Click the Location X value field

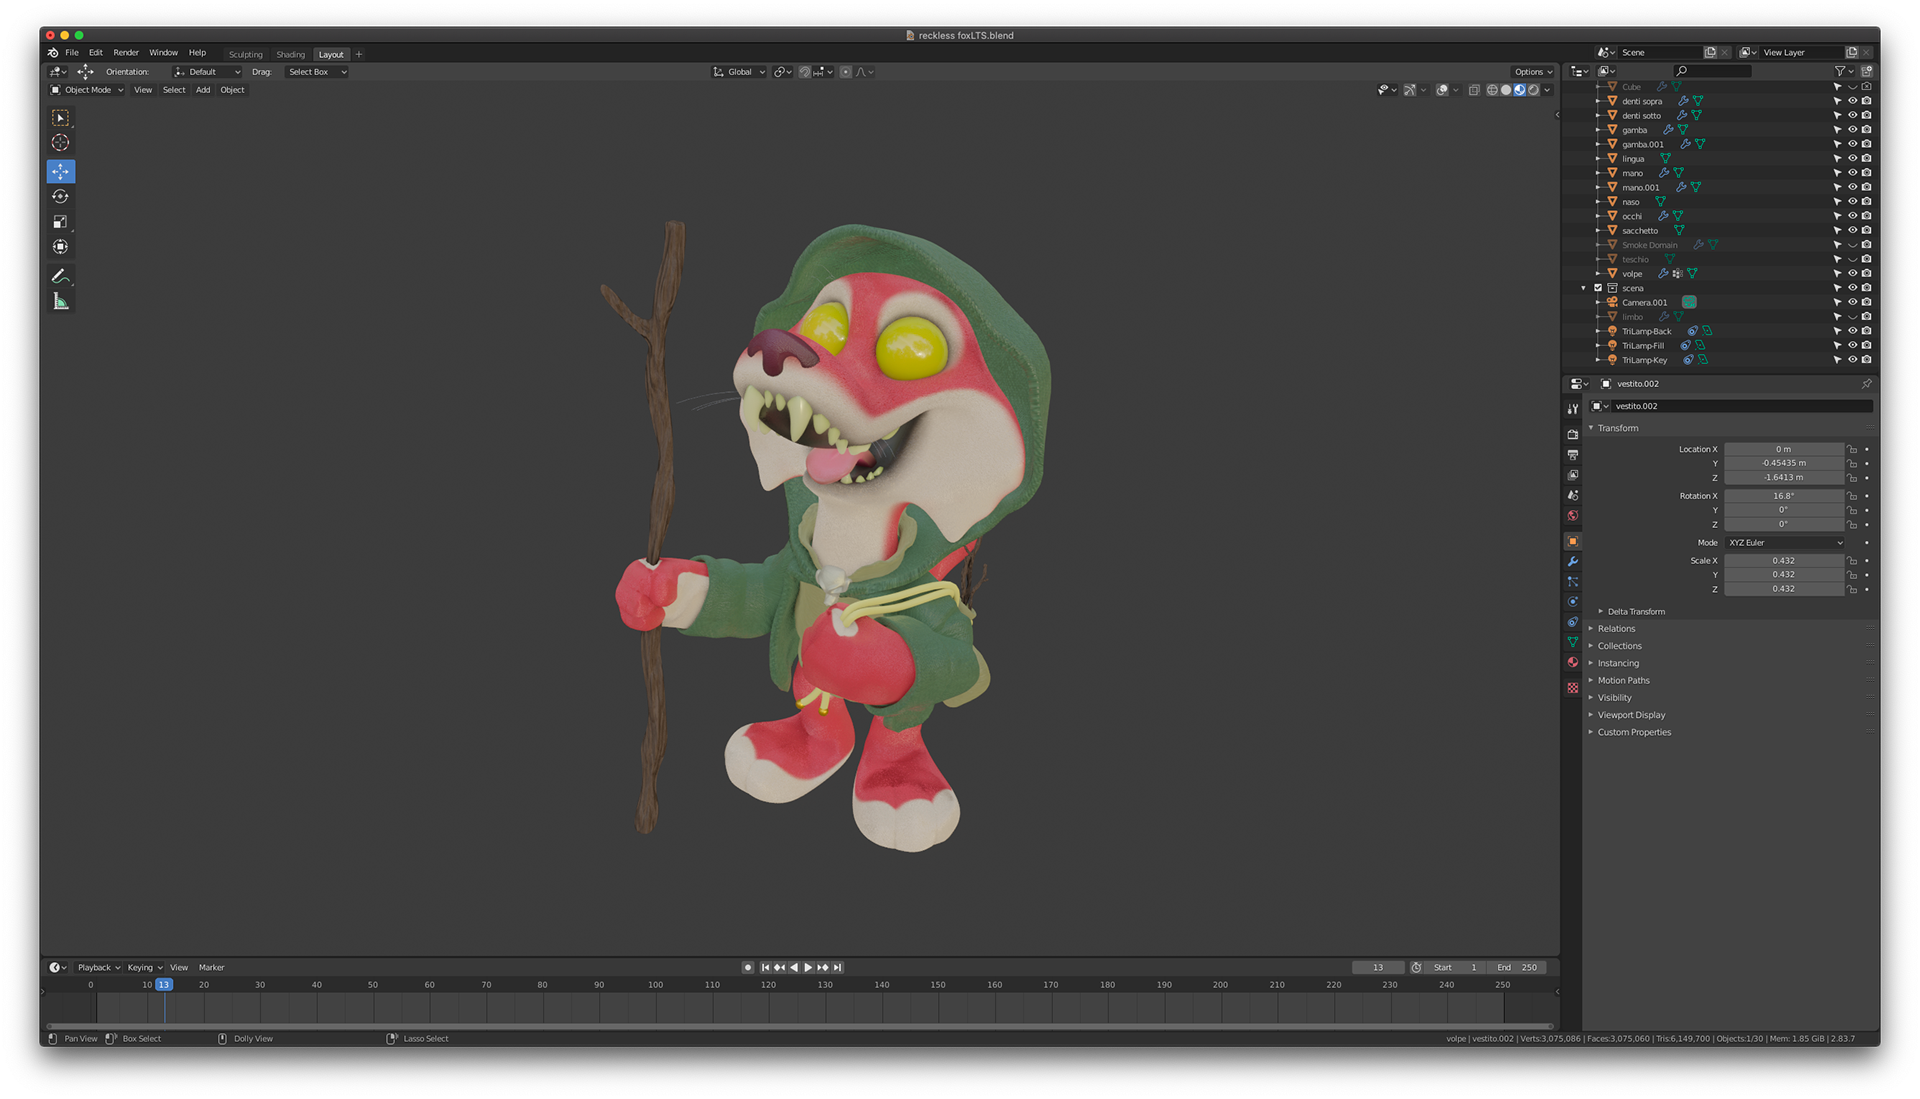[x=1783, y=450]
